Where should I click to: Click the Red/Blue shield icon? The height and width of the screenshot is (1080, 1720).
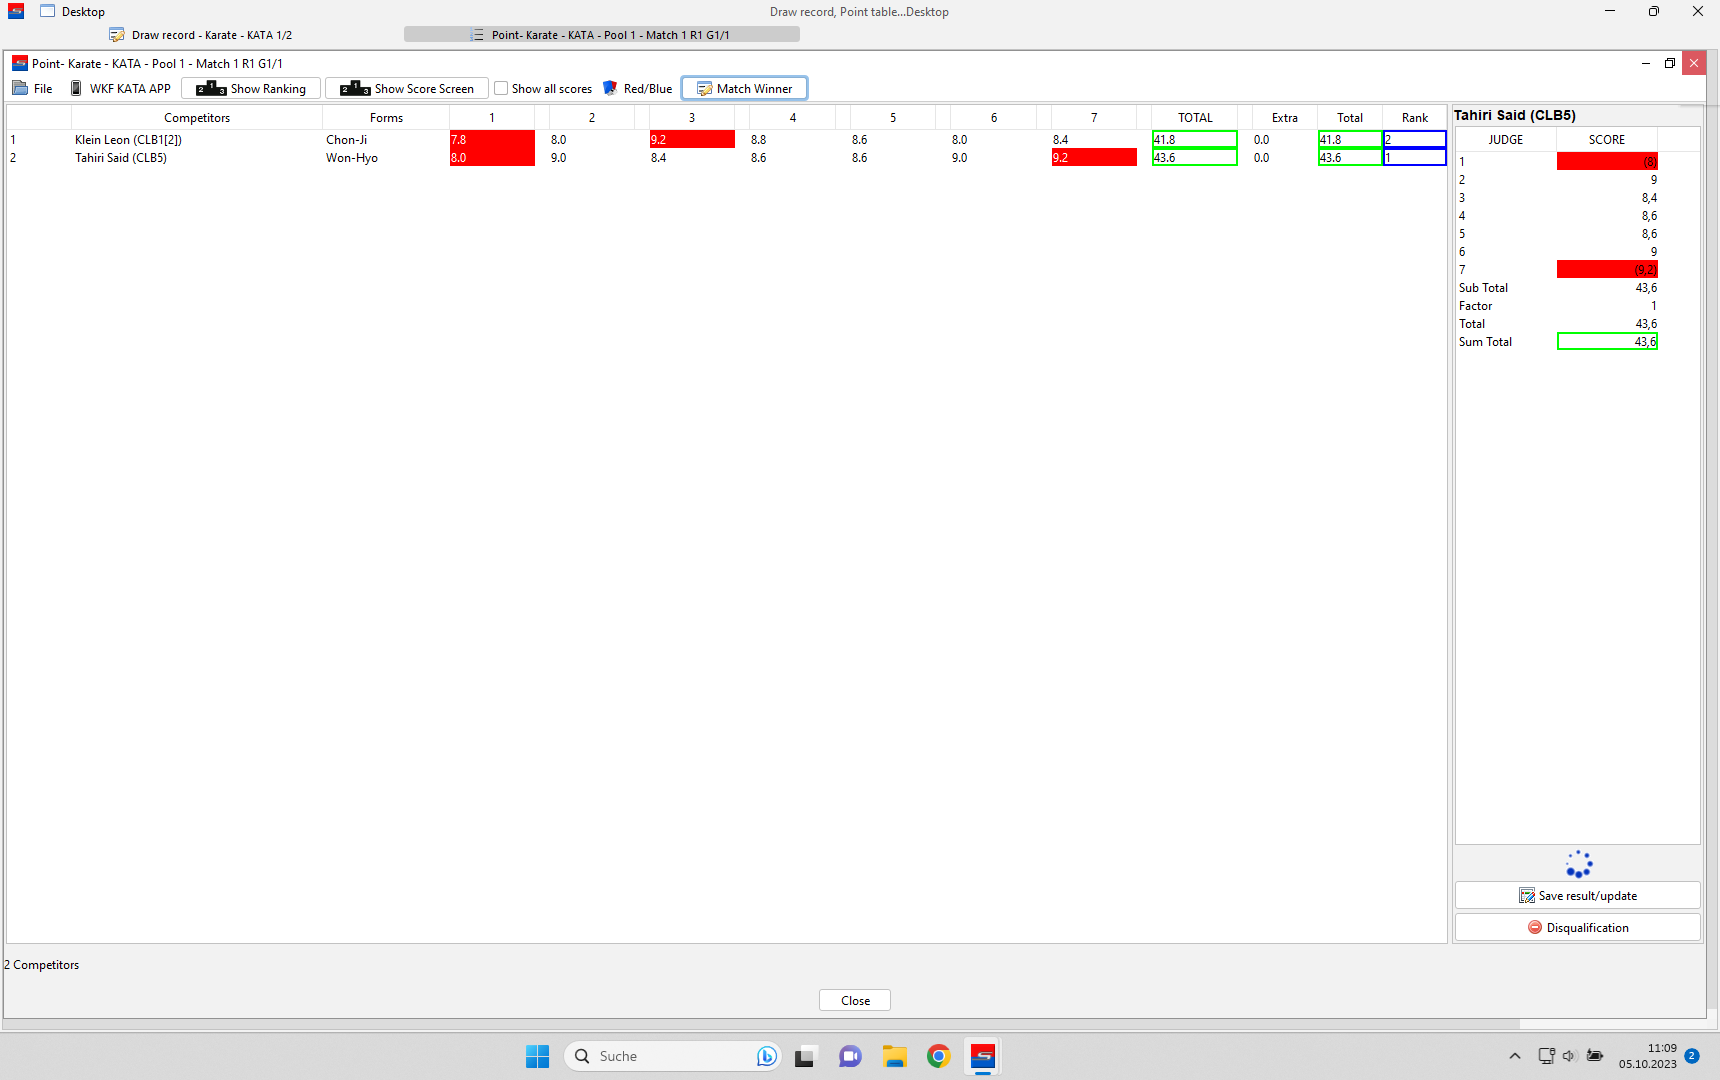610,88
